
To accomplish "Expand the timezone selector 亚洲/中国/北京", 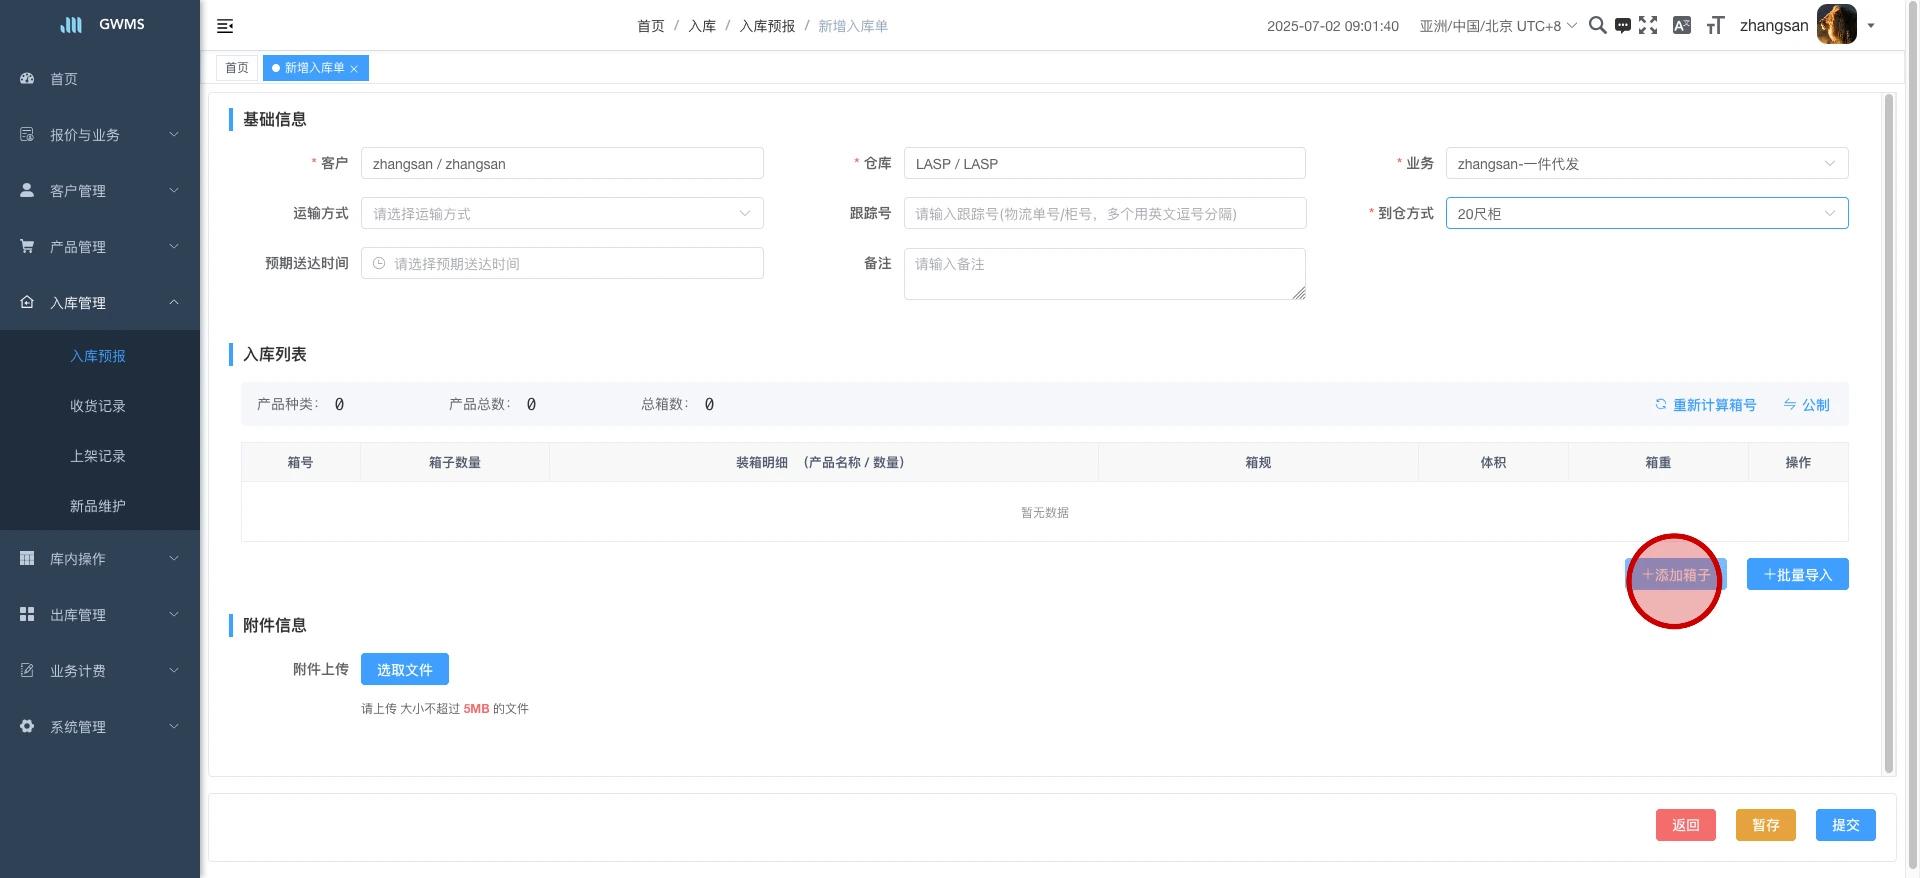I will [1497, 26].
